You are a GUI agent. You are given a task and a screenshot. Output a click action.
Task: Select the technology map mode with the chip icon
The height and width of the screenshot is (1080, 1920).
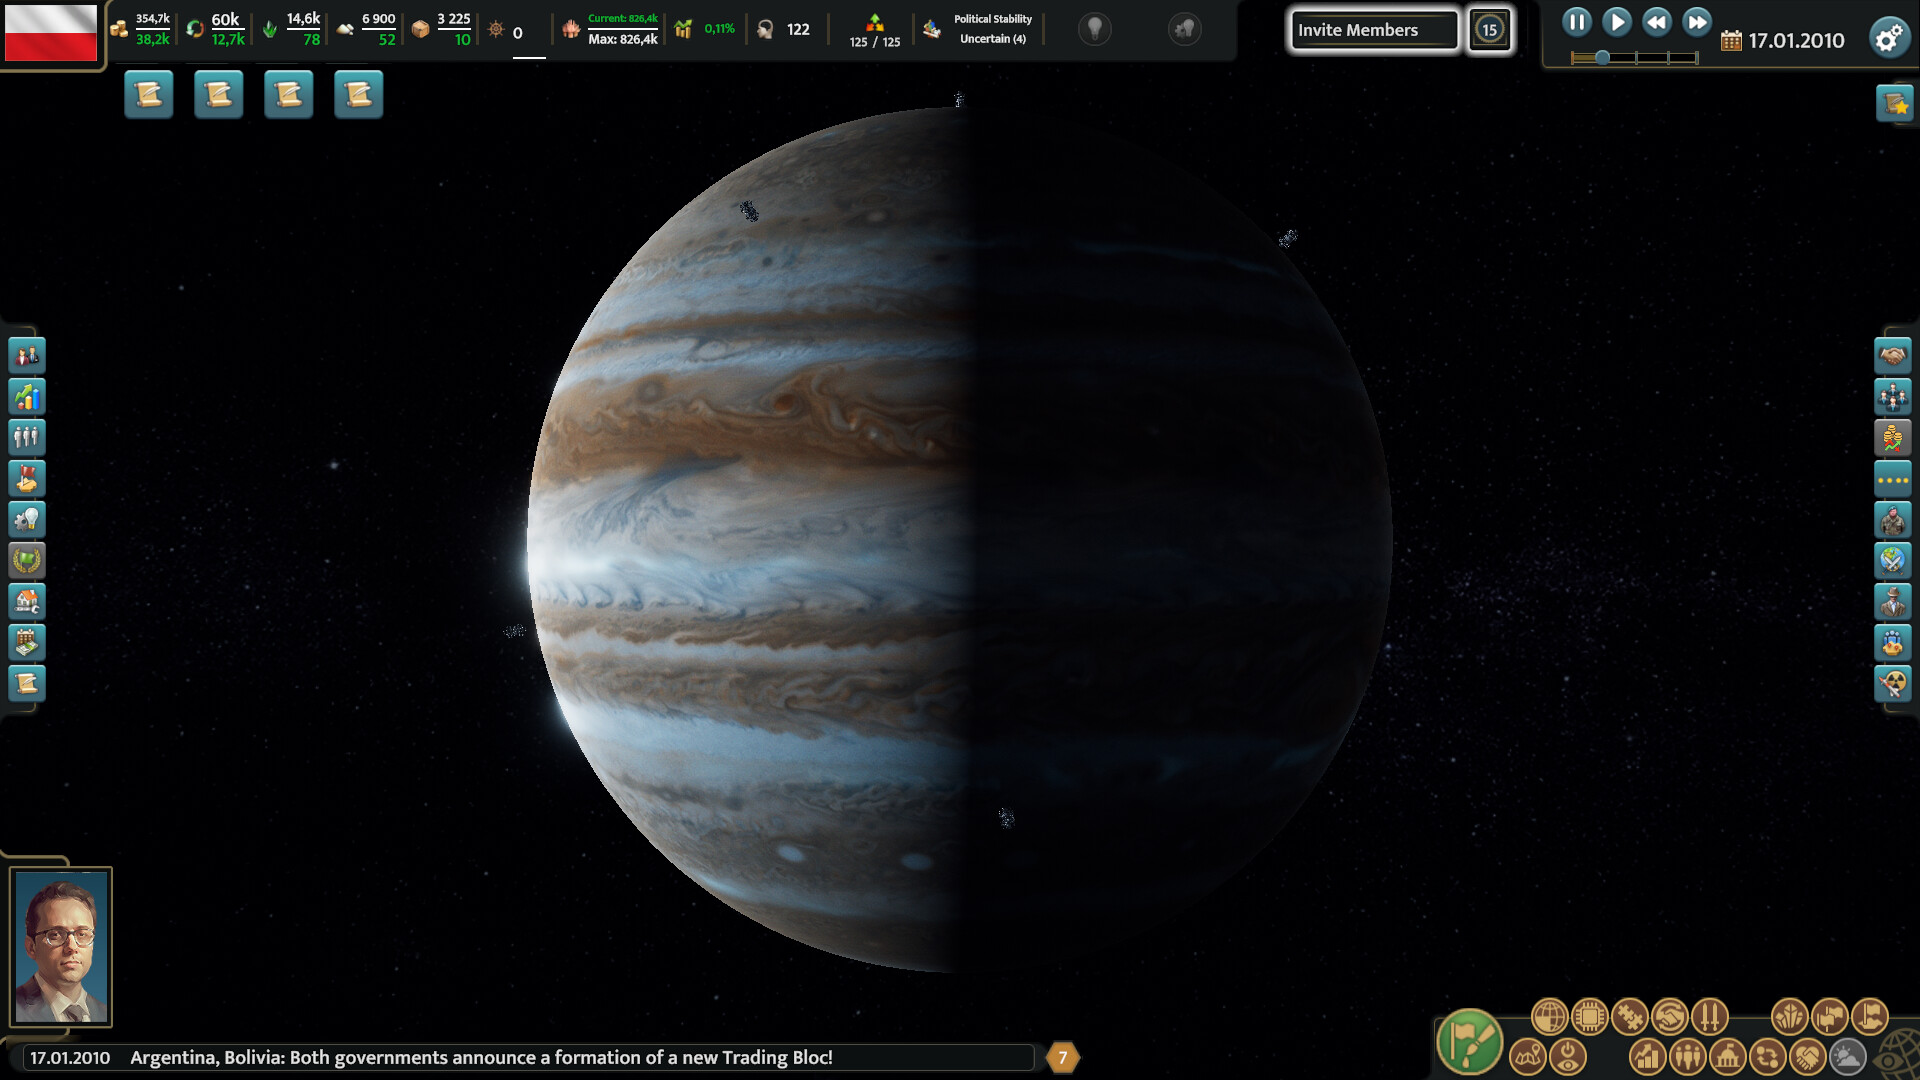(1589, 1016)
